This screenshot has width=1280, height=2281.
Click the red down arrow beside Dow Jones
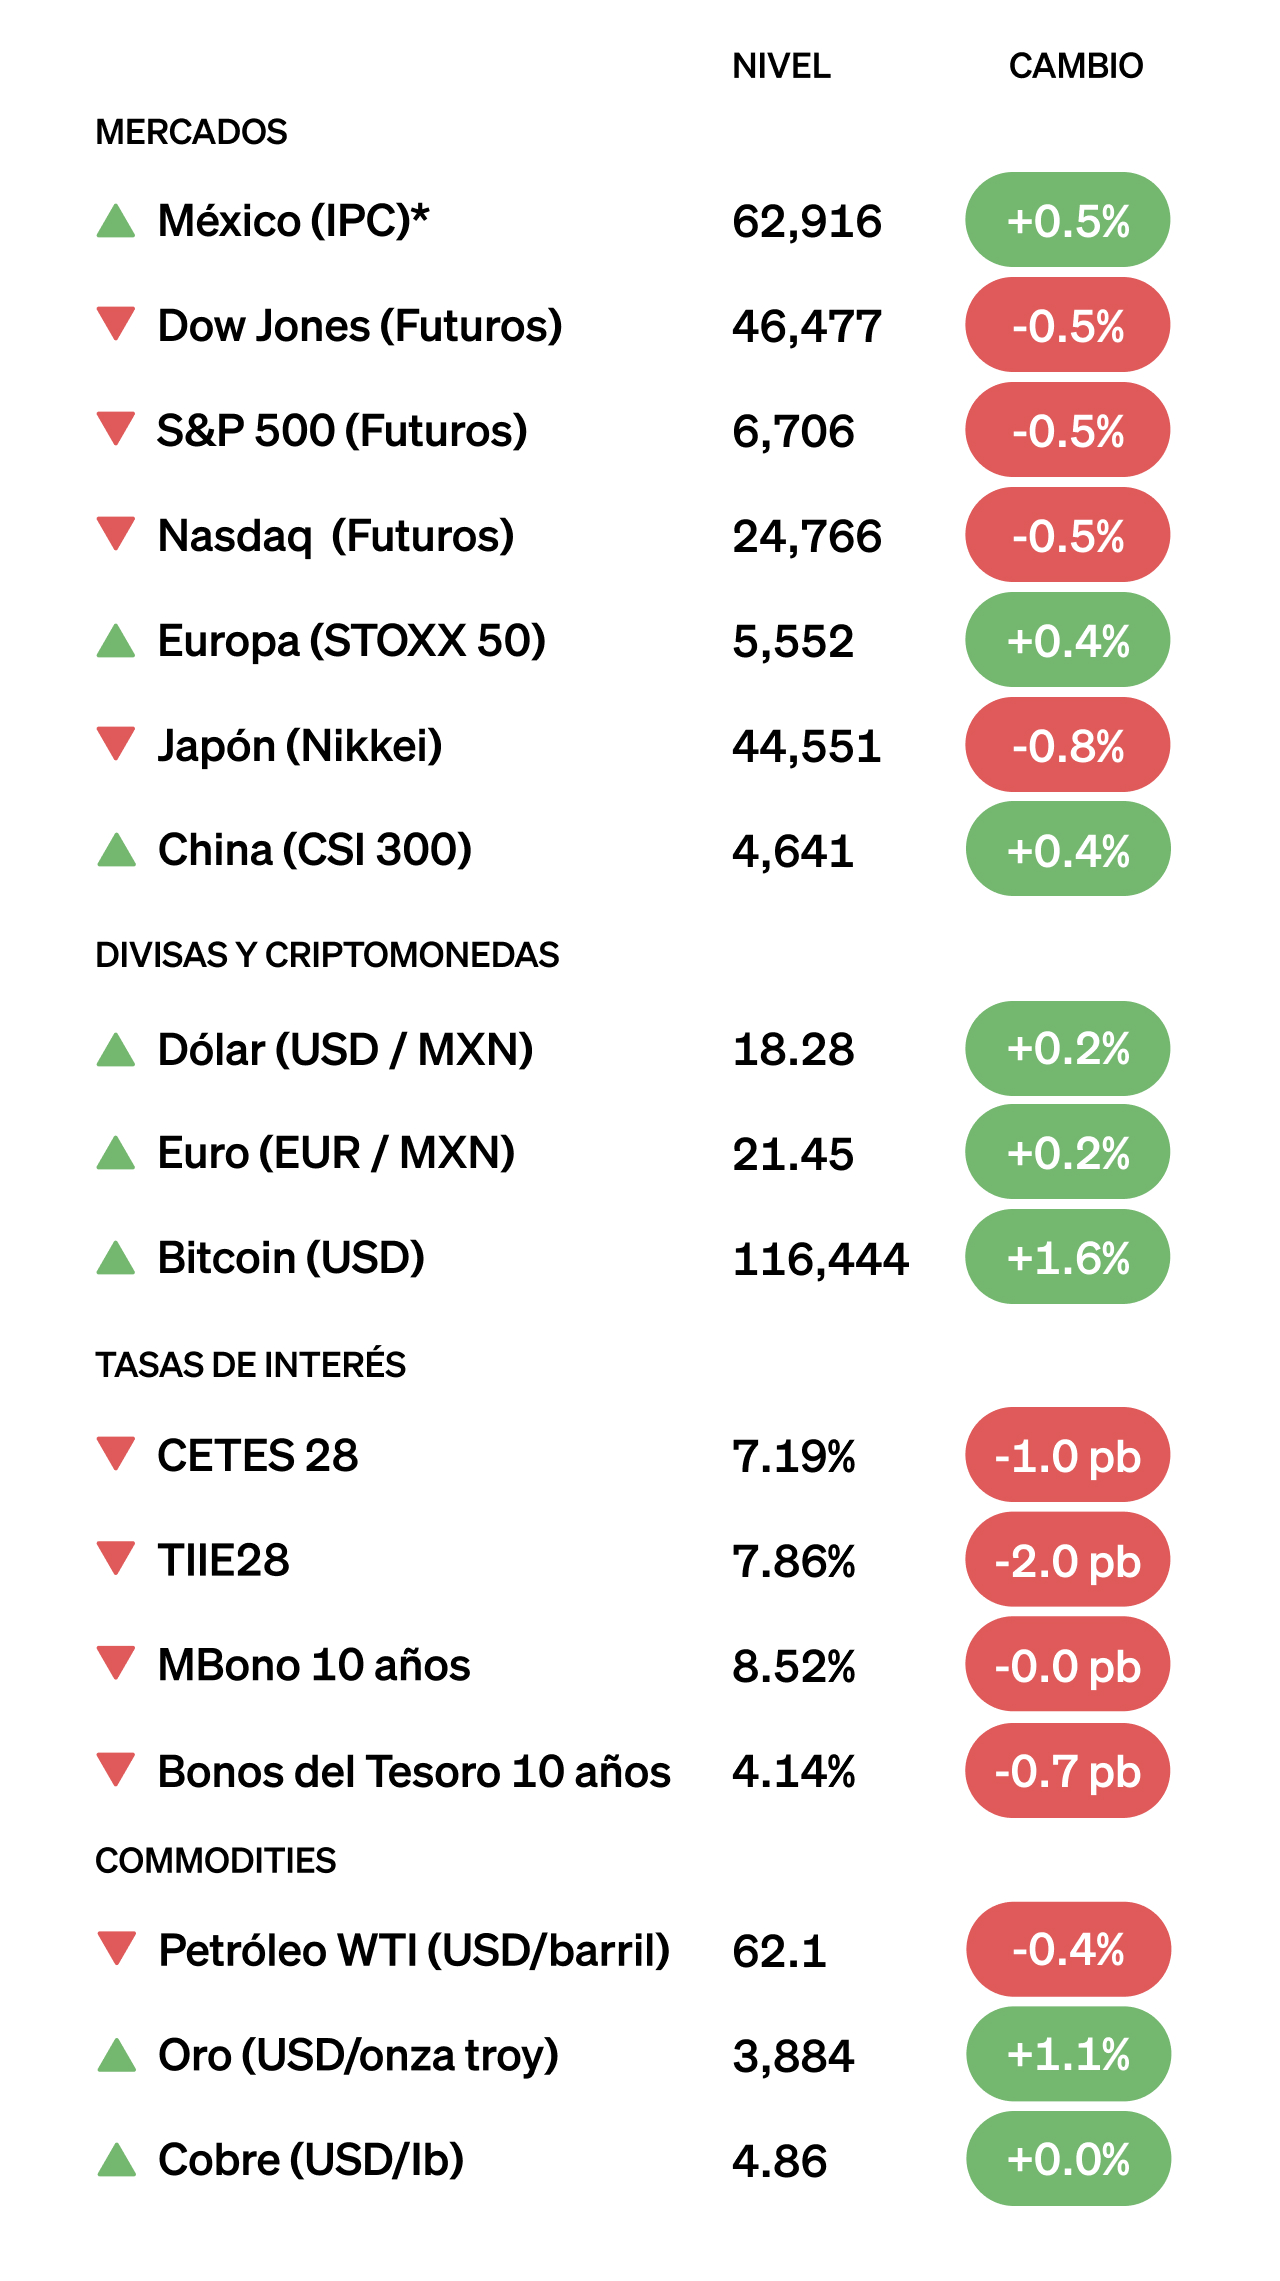pos(116,323)
